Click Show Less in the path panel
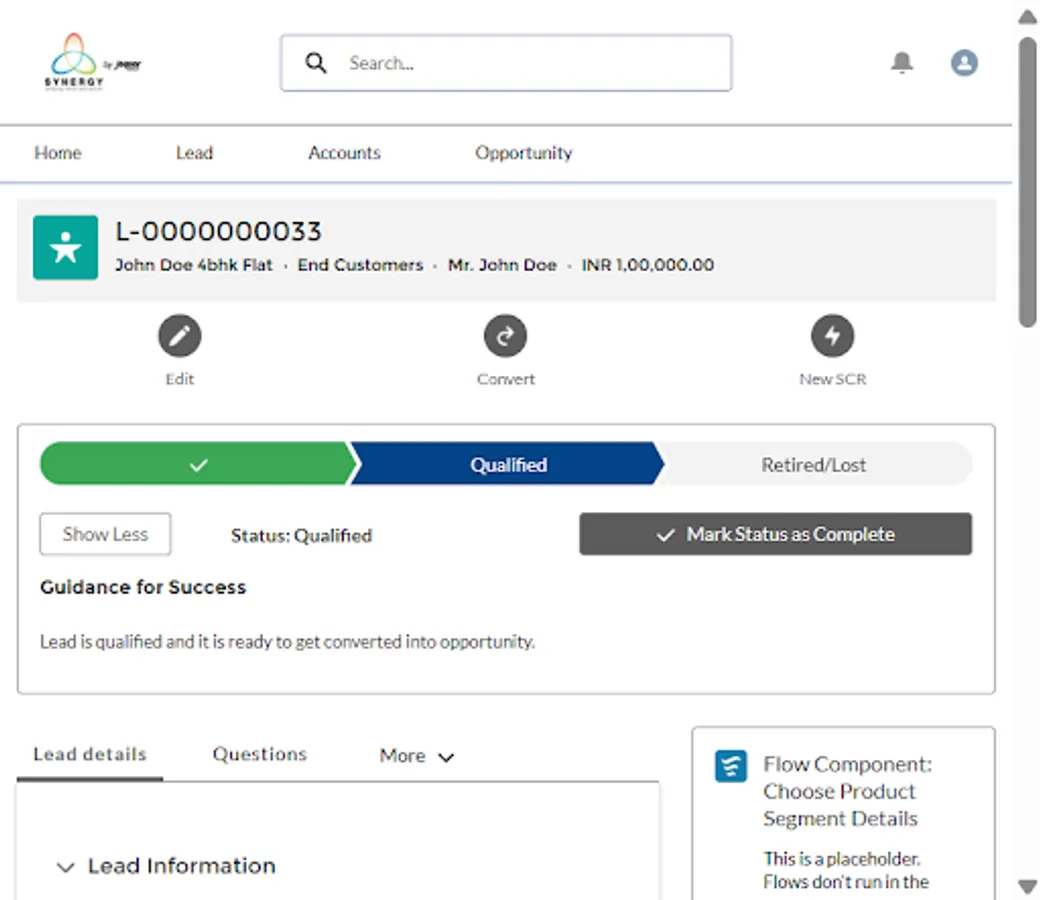This screenshot has width=1040, height=900. click(104, 534)
